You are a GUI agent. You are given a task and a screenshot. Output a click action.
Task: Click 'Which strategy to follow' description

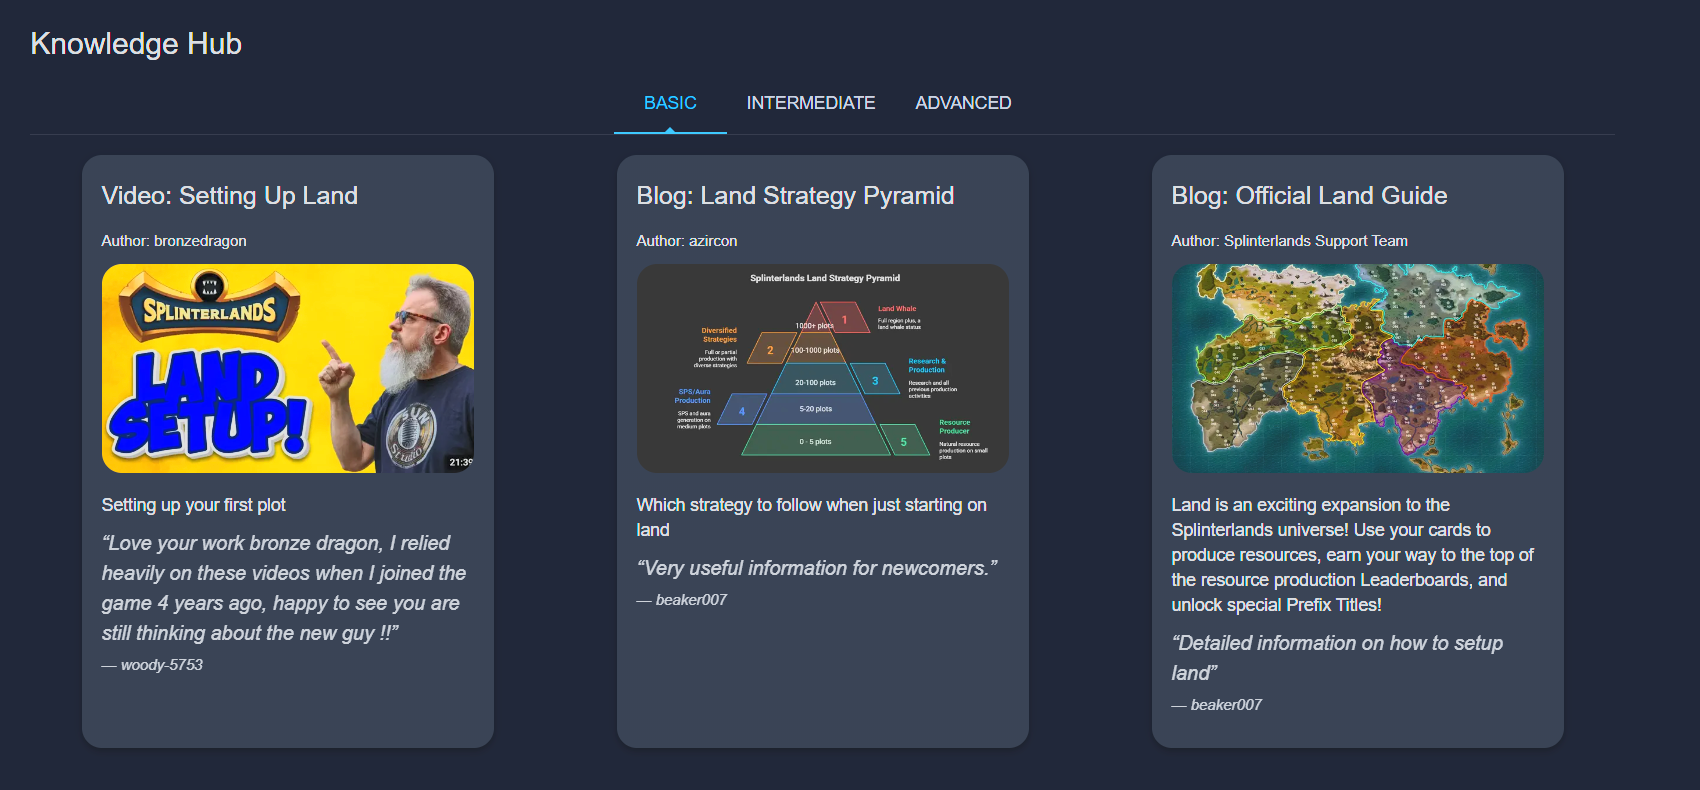[x=812, y=517]
